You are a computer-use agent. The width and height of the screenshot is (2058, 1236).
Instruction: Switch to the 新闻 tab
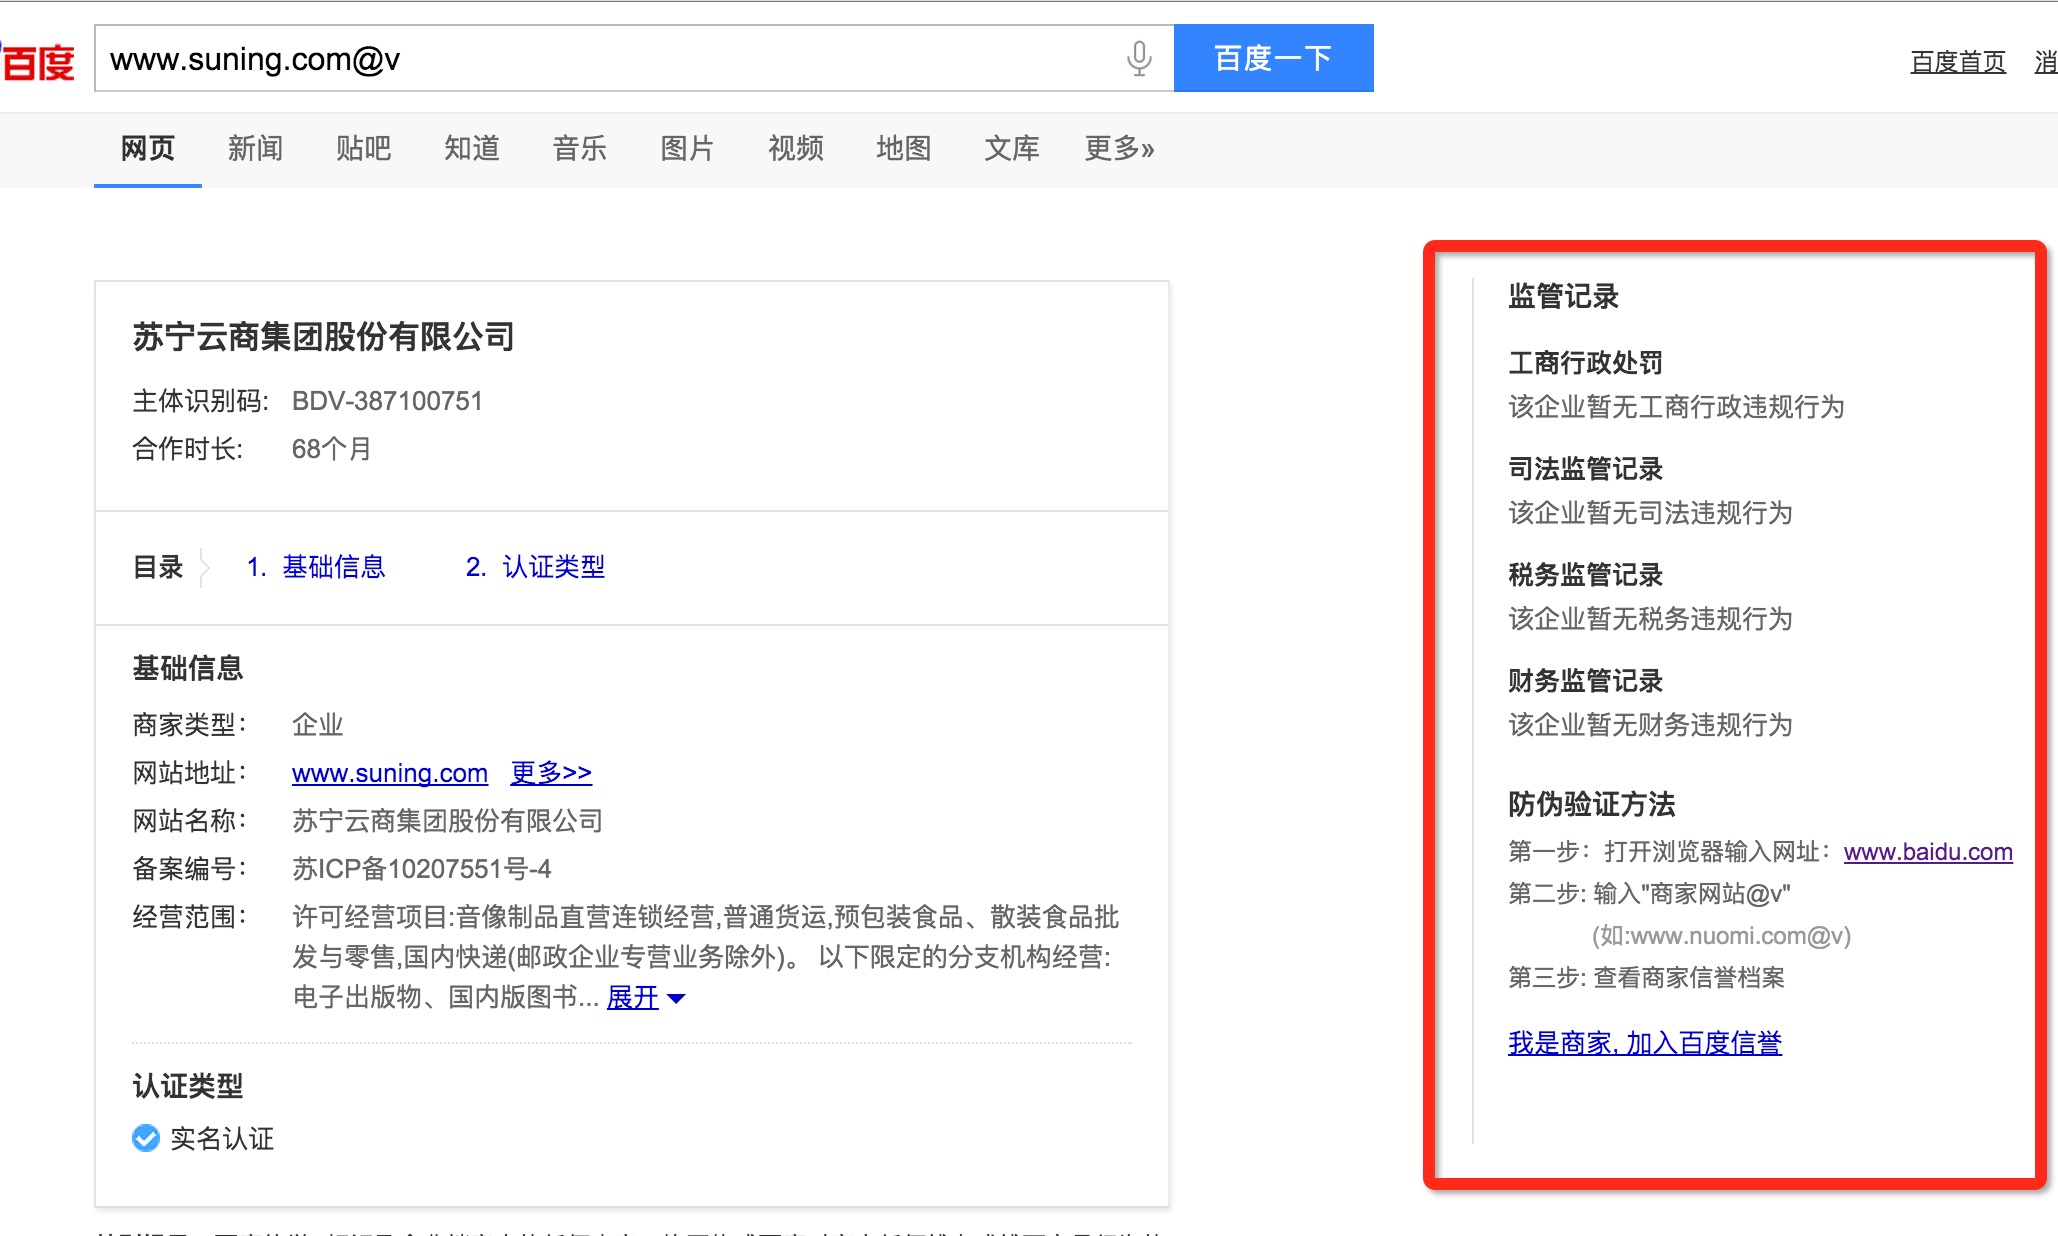coord(255,149)
